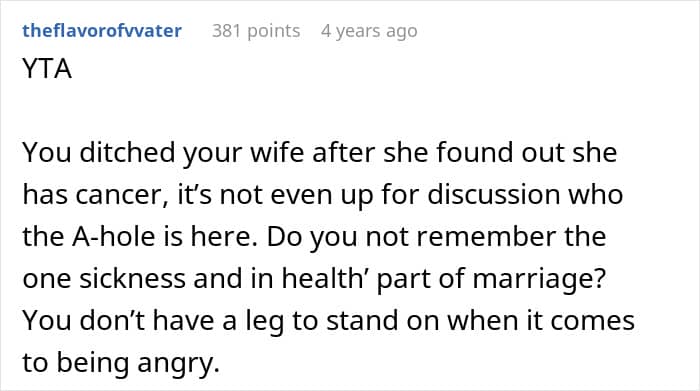Click the final line 'to being angry.'
Image resolution: width=700 pixels, height=391 pixels.
pos(121,363)
